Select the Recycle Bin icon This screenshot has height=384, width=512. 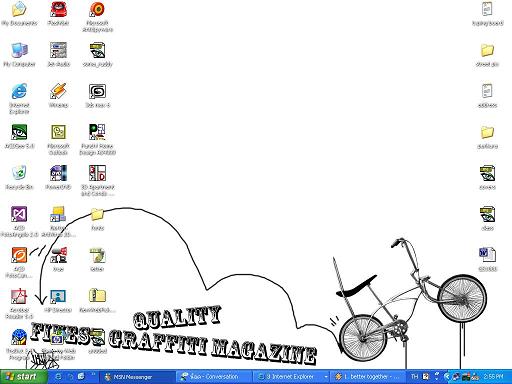(x=19, y=178)
